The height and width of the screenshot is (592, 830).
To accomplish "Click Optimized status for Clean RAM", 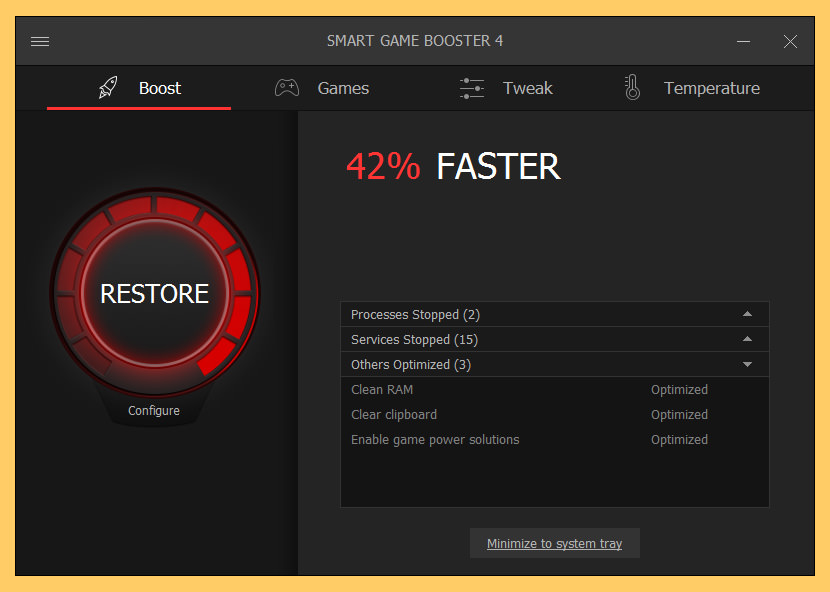I will click(679, 390).
